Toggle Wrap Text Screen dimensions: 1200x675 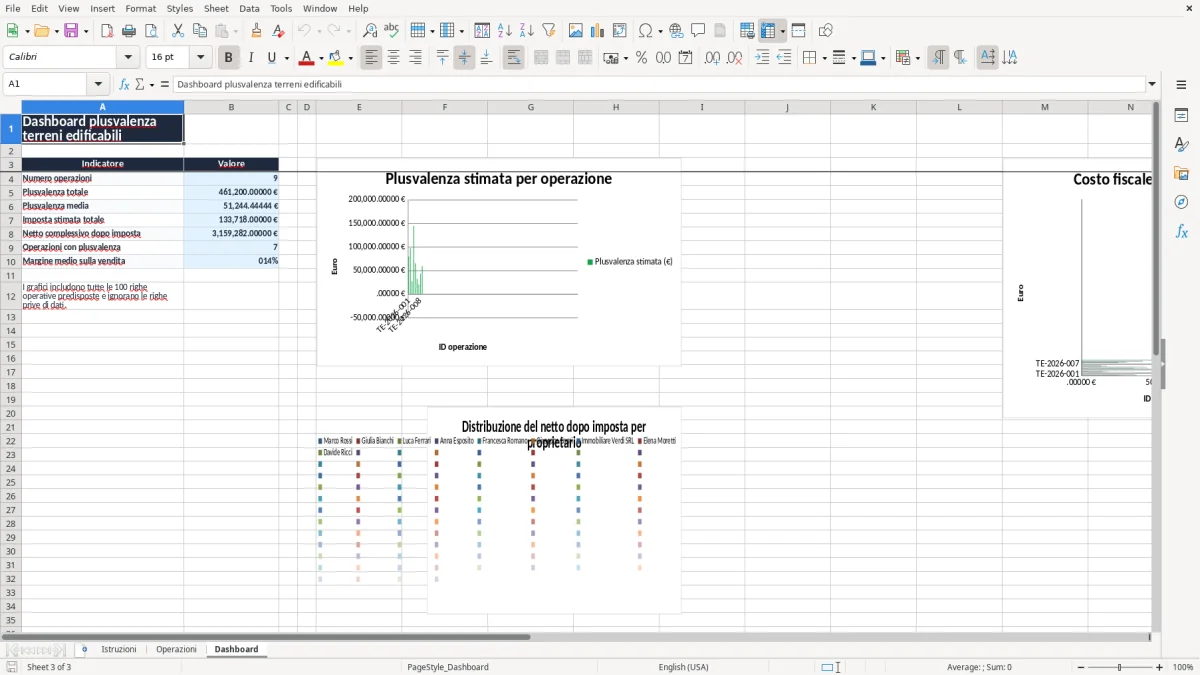514,58
